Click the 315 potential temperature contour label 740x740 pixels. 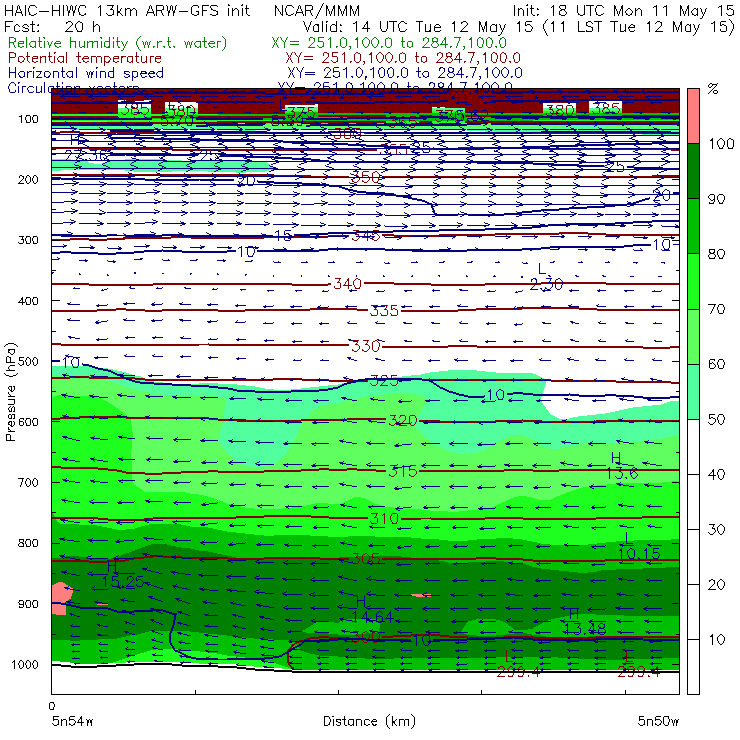[x=403, y=471]
